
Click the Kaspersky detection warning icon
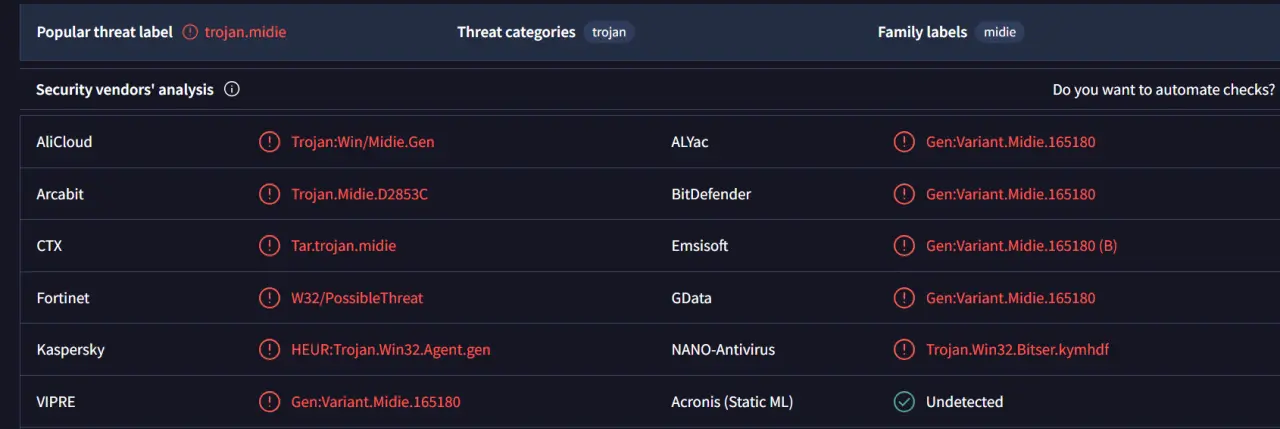click(269, 350)
